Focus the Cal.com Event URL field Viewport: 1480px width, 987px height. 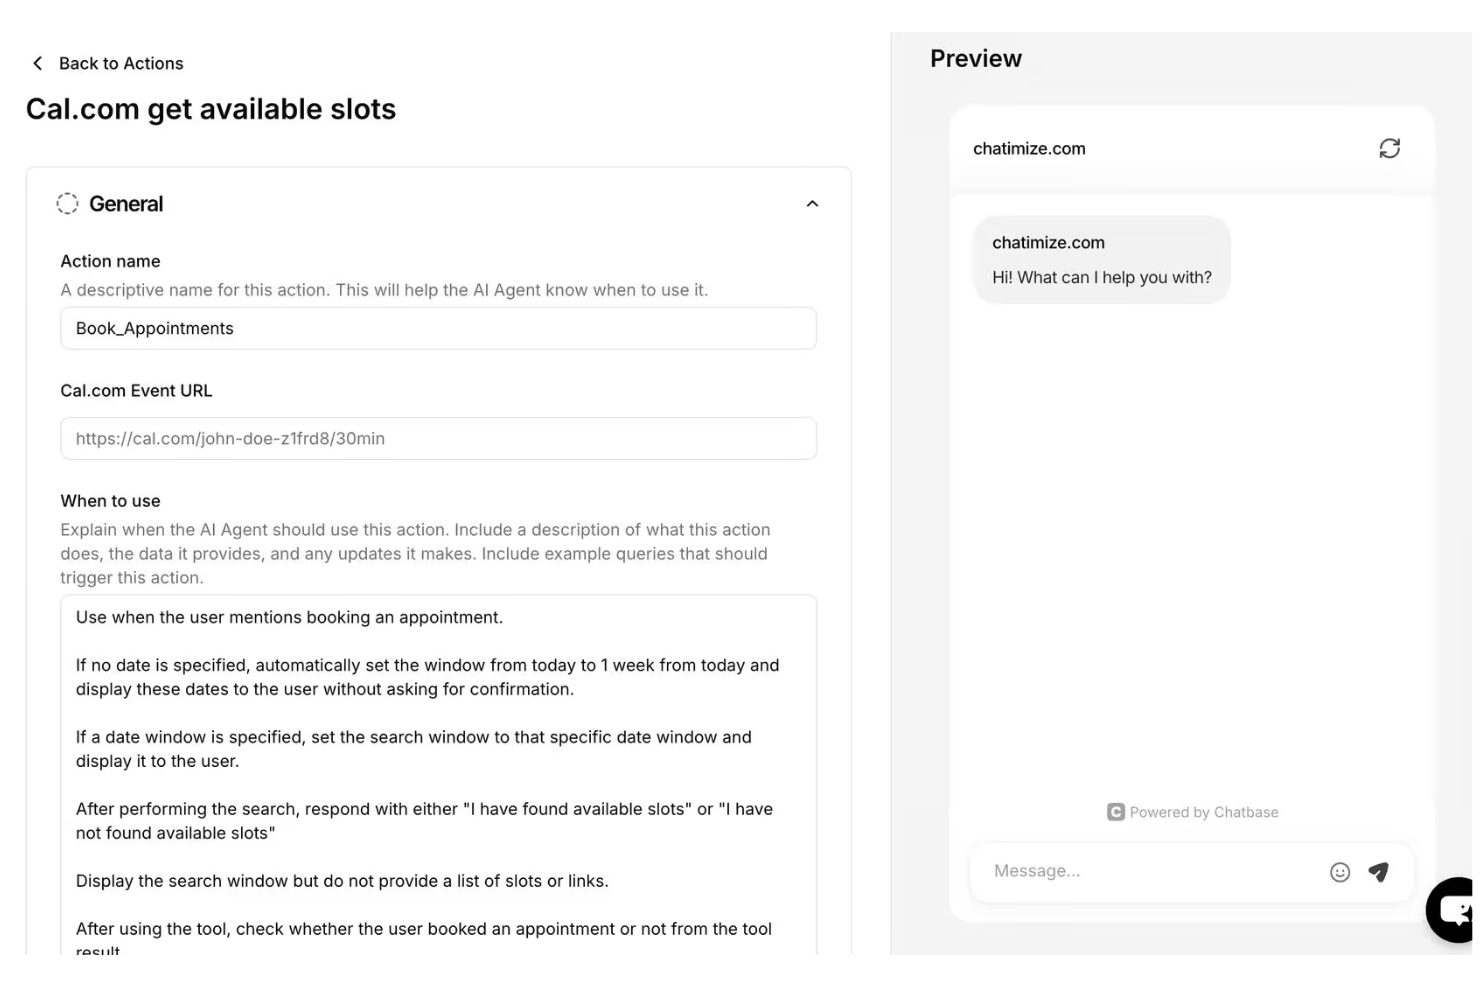point(438,438)
